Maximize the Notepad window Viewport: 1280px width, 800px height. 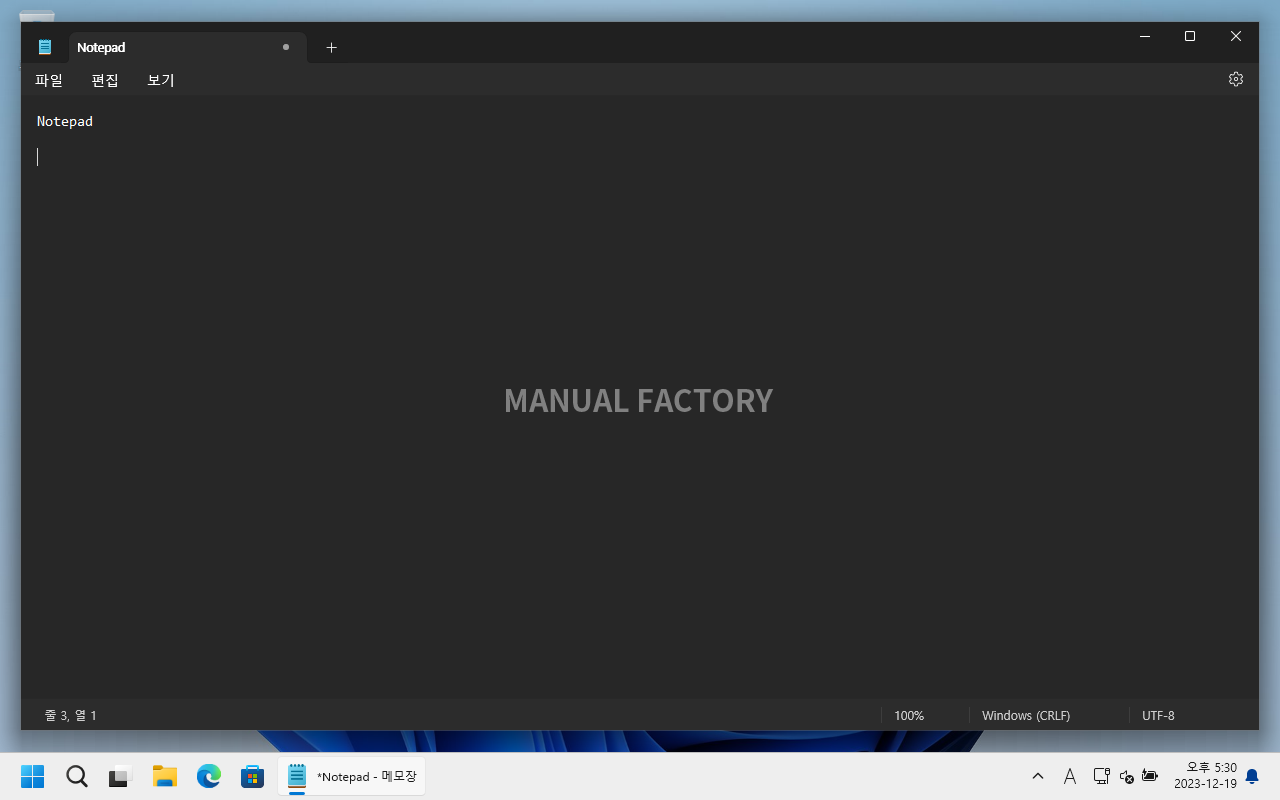click(1190, 36)
